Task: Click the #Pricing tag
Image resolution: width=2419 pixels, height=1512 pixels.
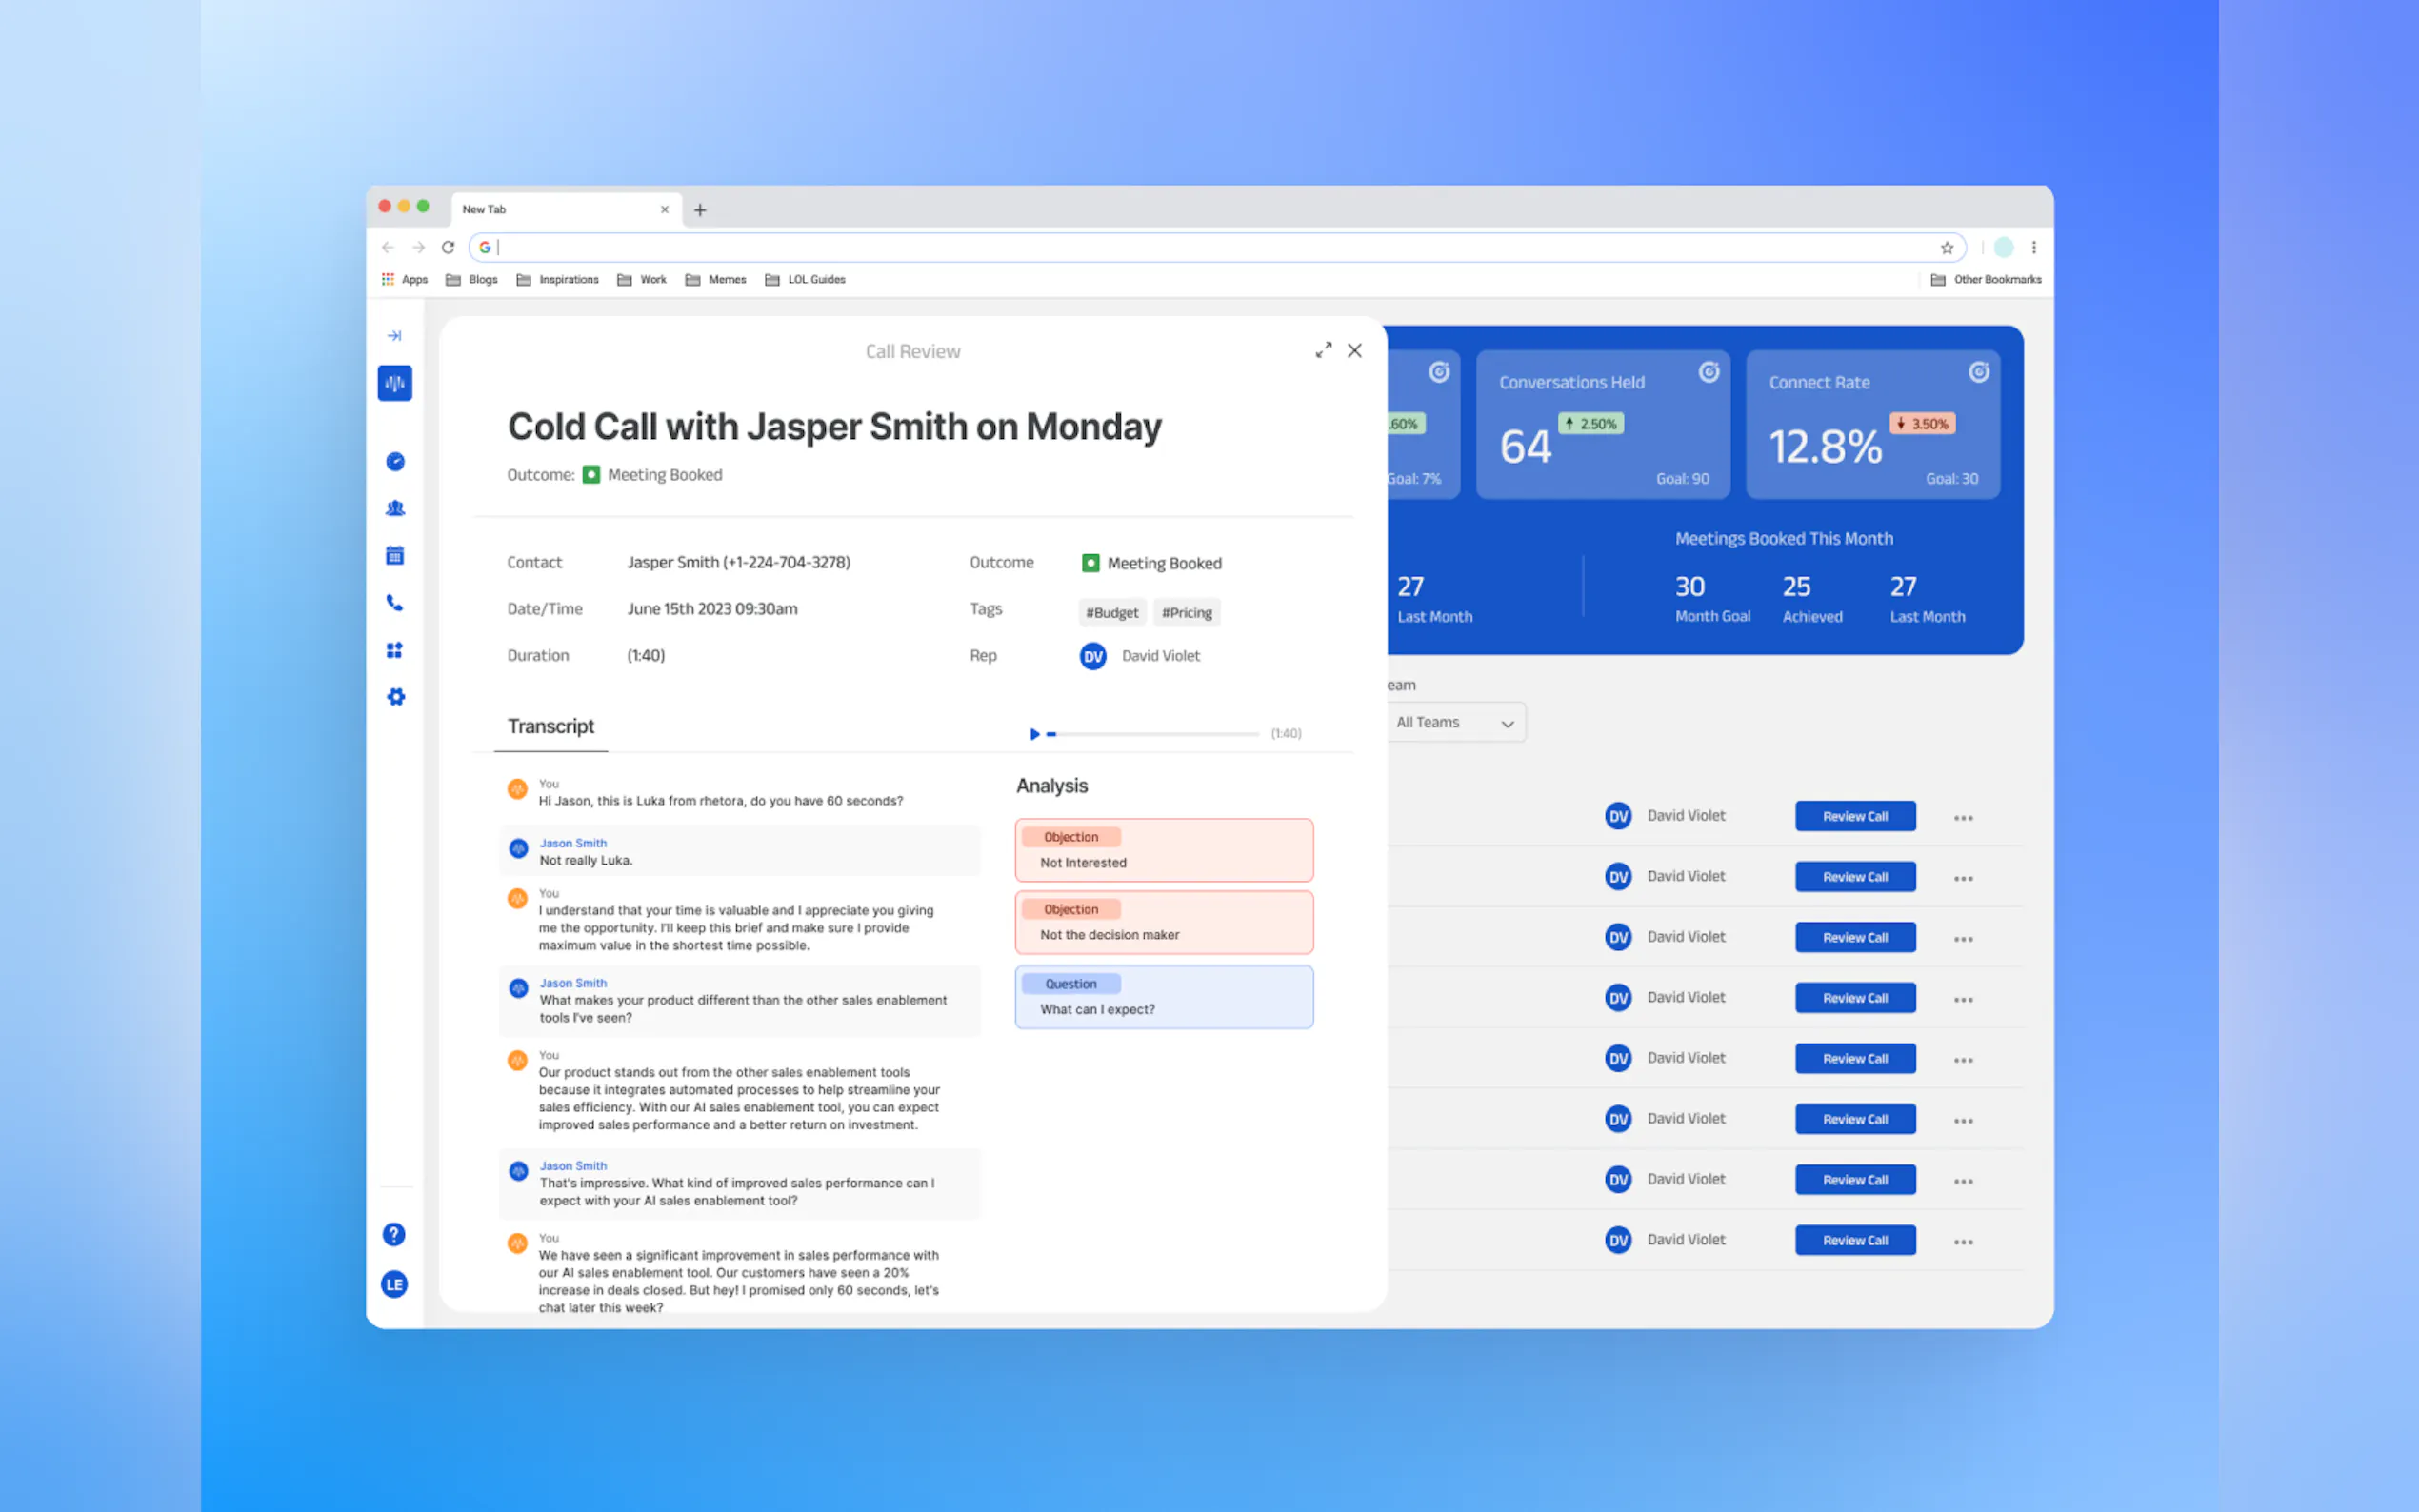Action: [x=1186, y=612]
